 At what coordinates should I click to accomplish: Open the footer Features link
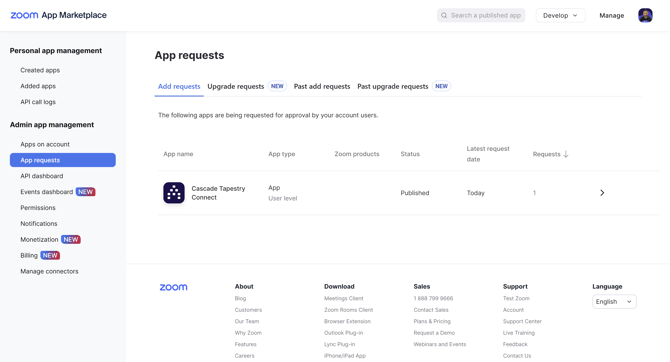tap(246, 344)
